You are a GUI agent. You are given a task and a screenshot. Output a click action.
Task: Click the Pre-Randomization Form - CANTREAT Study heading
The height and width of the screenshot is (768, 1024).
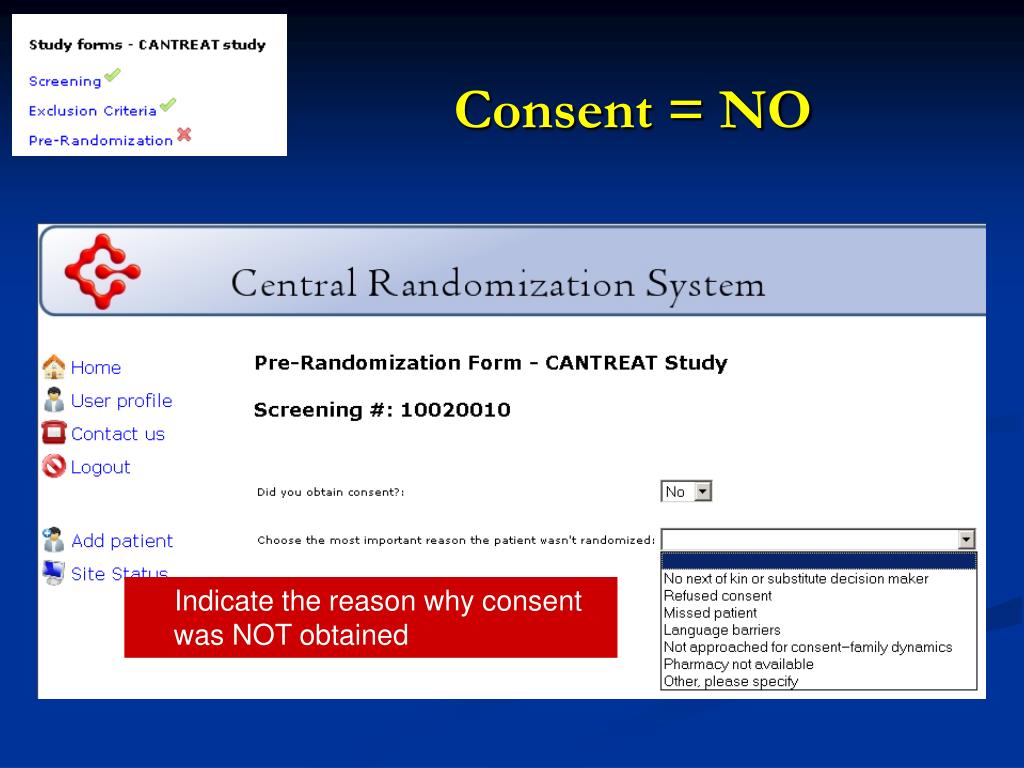tap(490, 362)
